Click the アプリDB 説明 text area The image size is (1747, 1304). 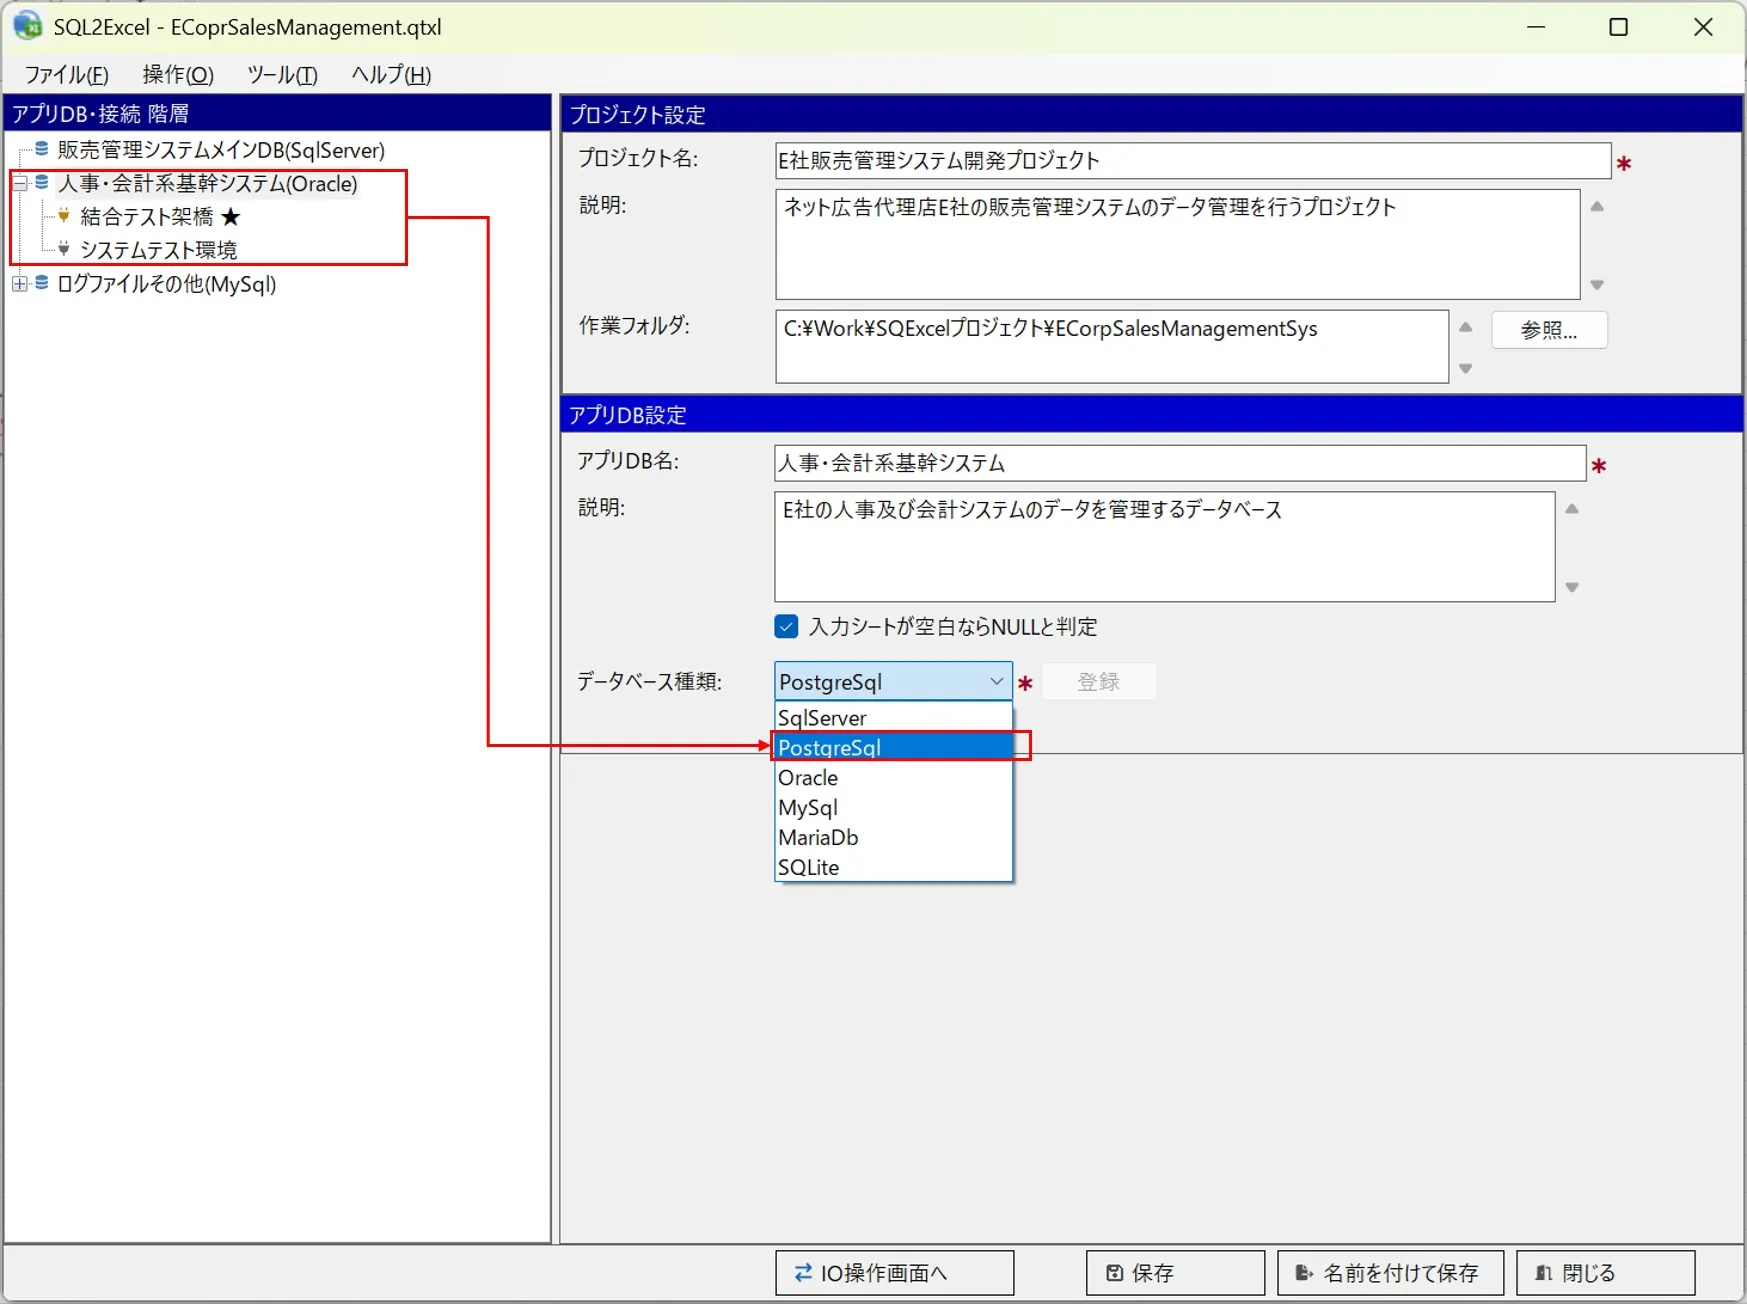(x=1164, y=546)
